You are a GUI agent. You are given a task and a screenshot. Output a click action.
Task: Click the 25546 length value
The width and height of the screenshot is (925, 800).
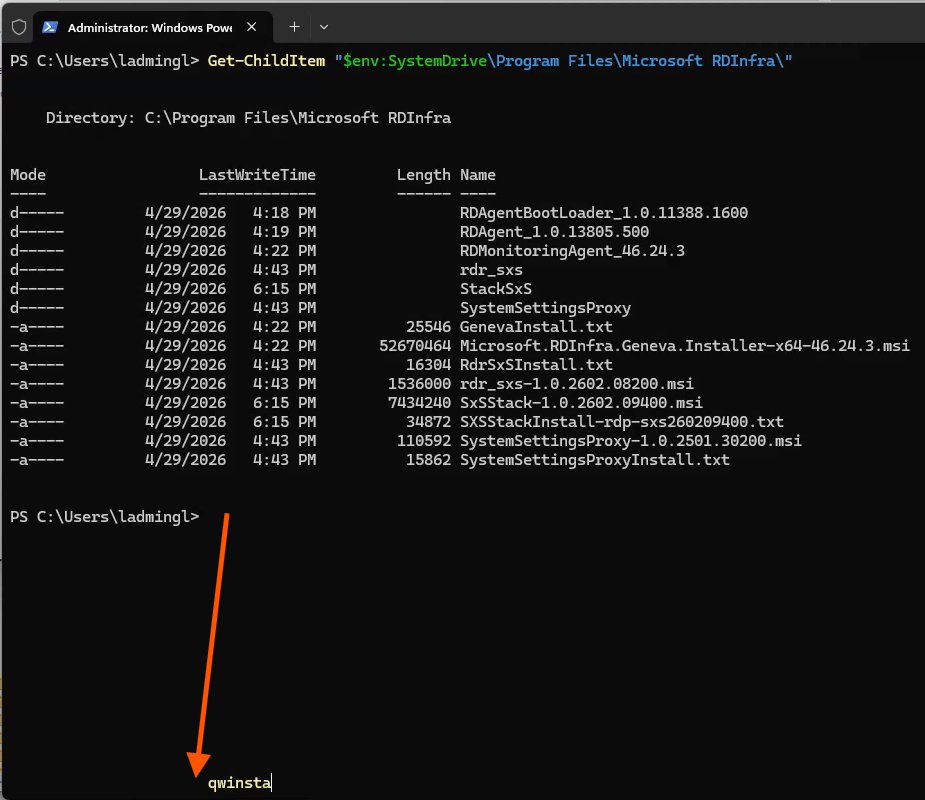[x=428, y=327]
